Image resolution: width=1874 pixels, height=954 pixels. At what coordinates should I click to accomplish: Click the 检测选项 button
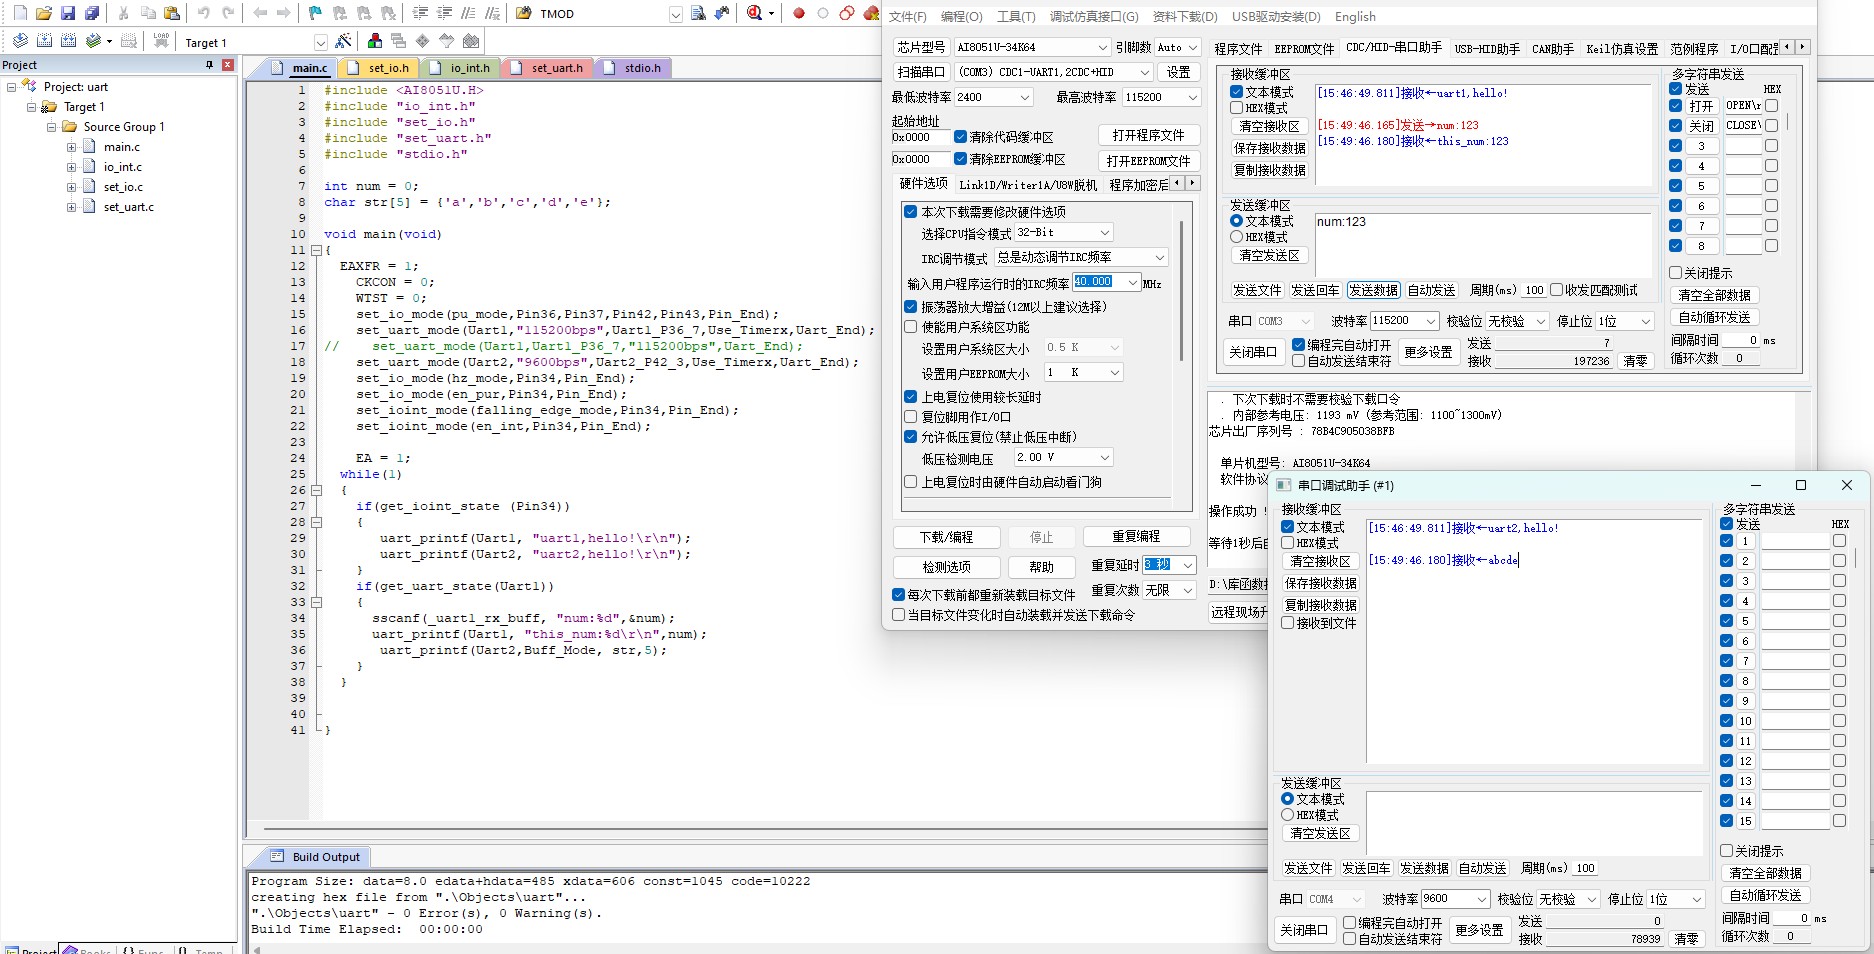pos(946,567)
